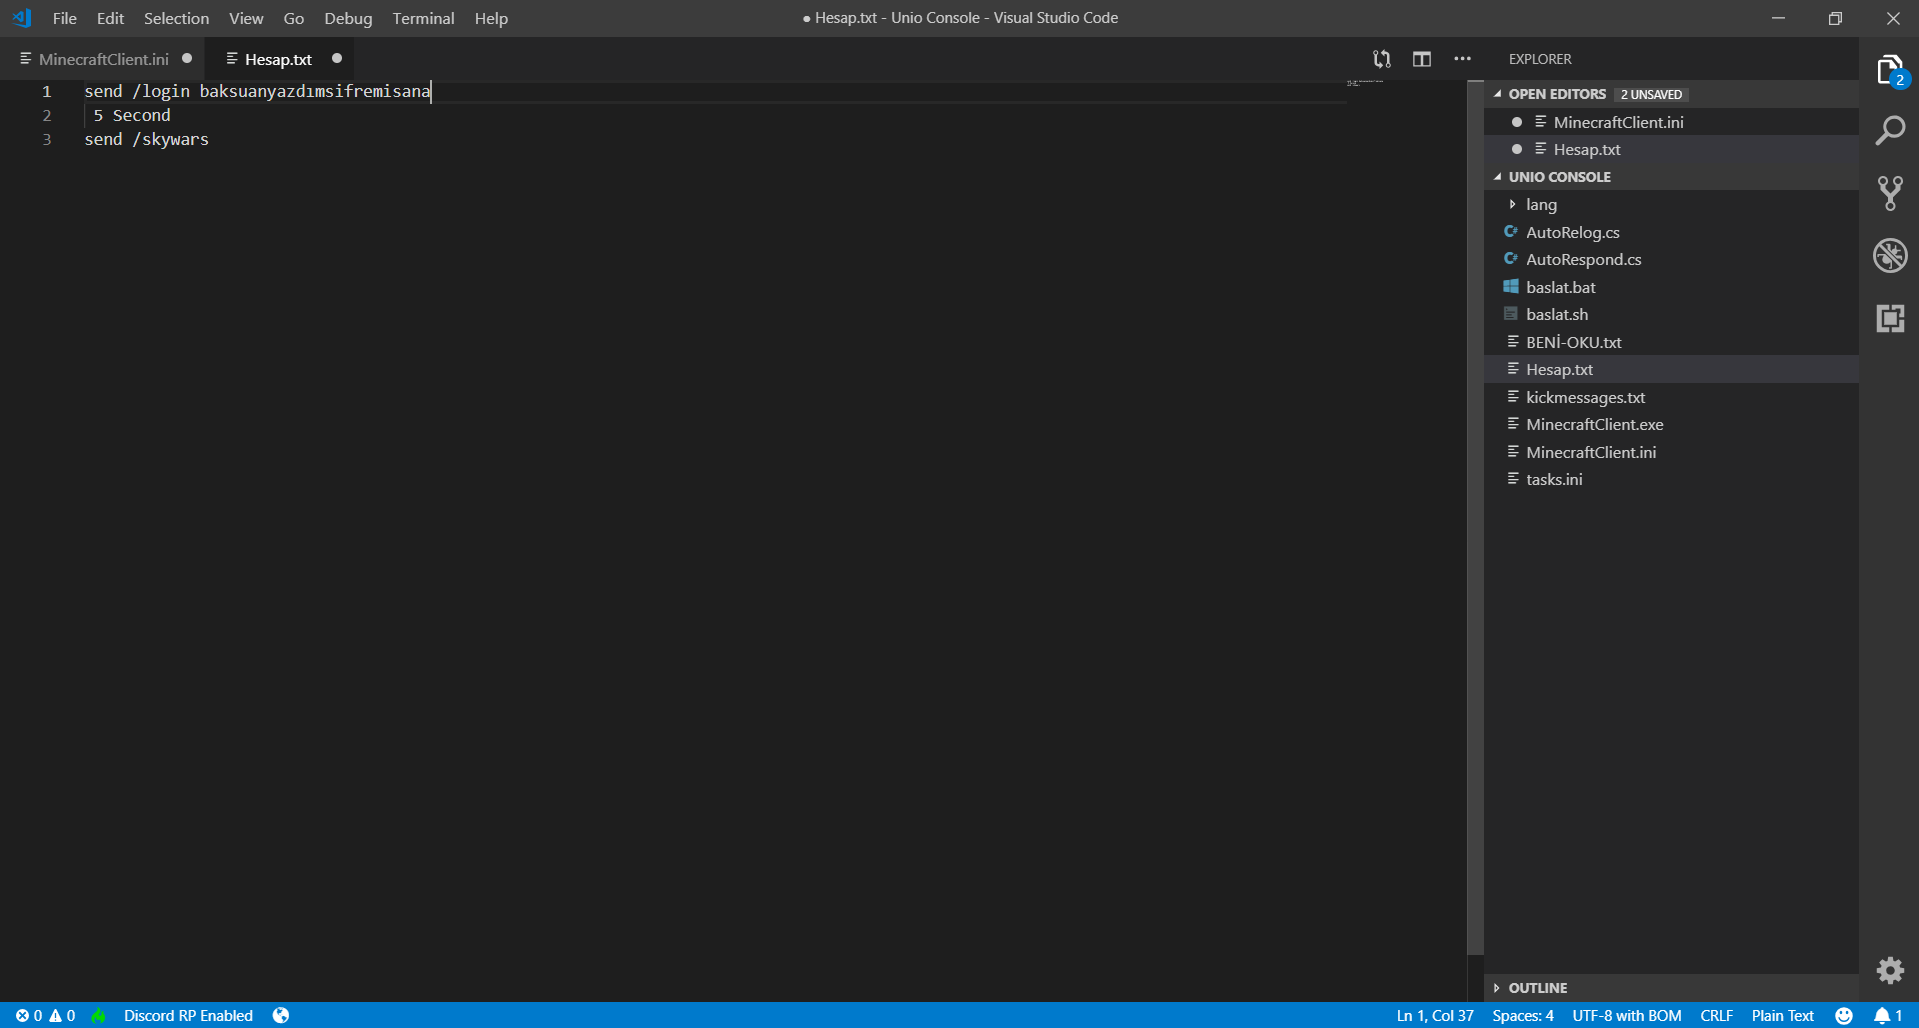Click the errors and warnings status indicator

(x=45, y=1015)
